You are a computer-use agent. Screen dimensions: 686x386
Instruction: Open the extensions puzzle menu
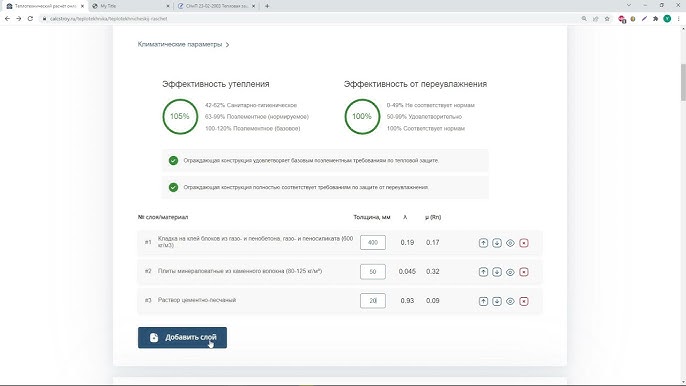tap(655, 19)
